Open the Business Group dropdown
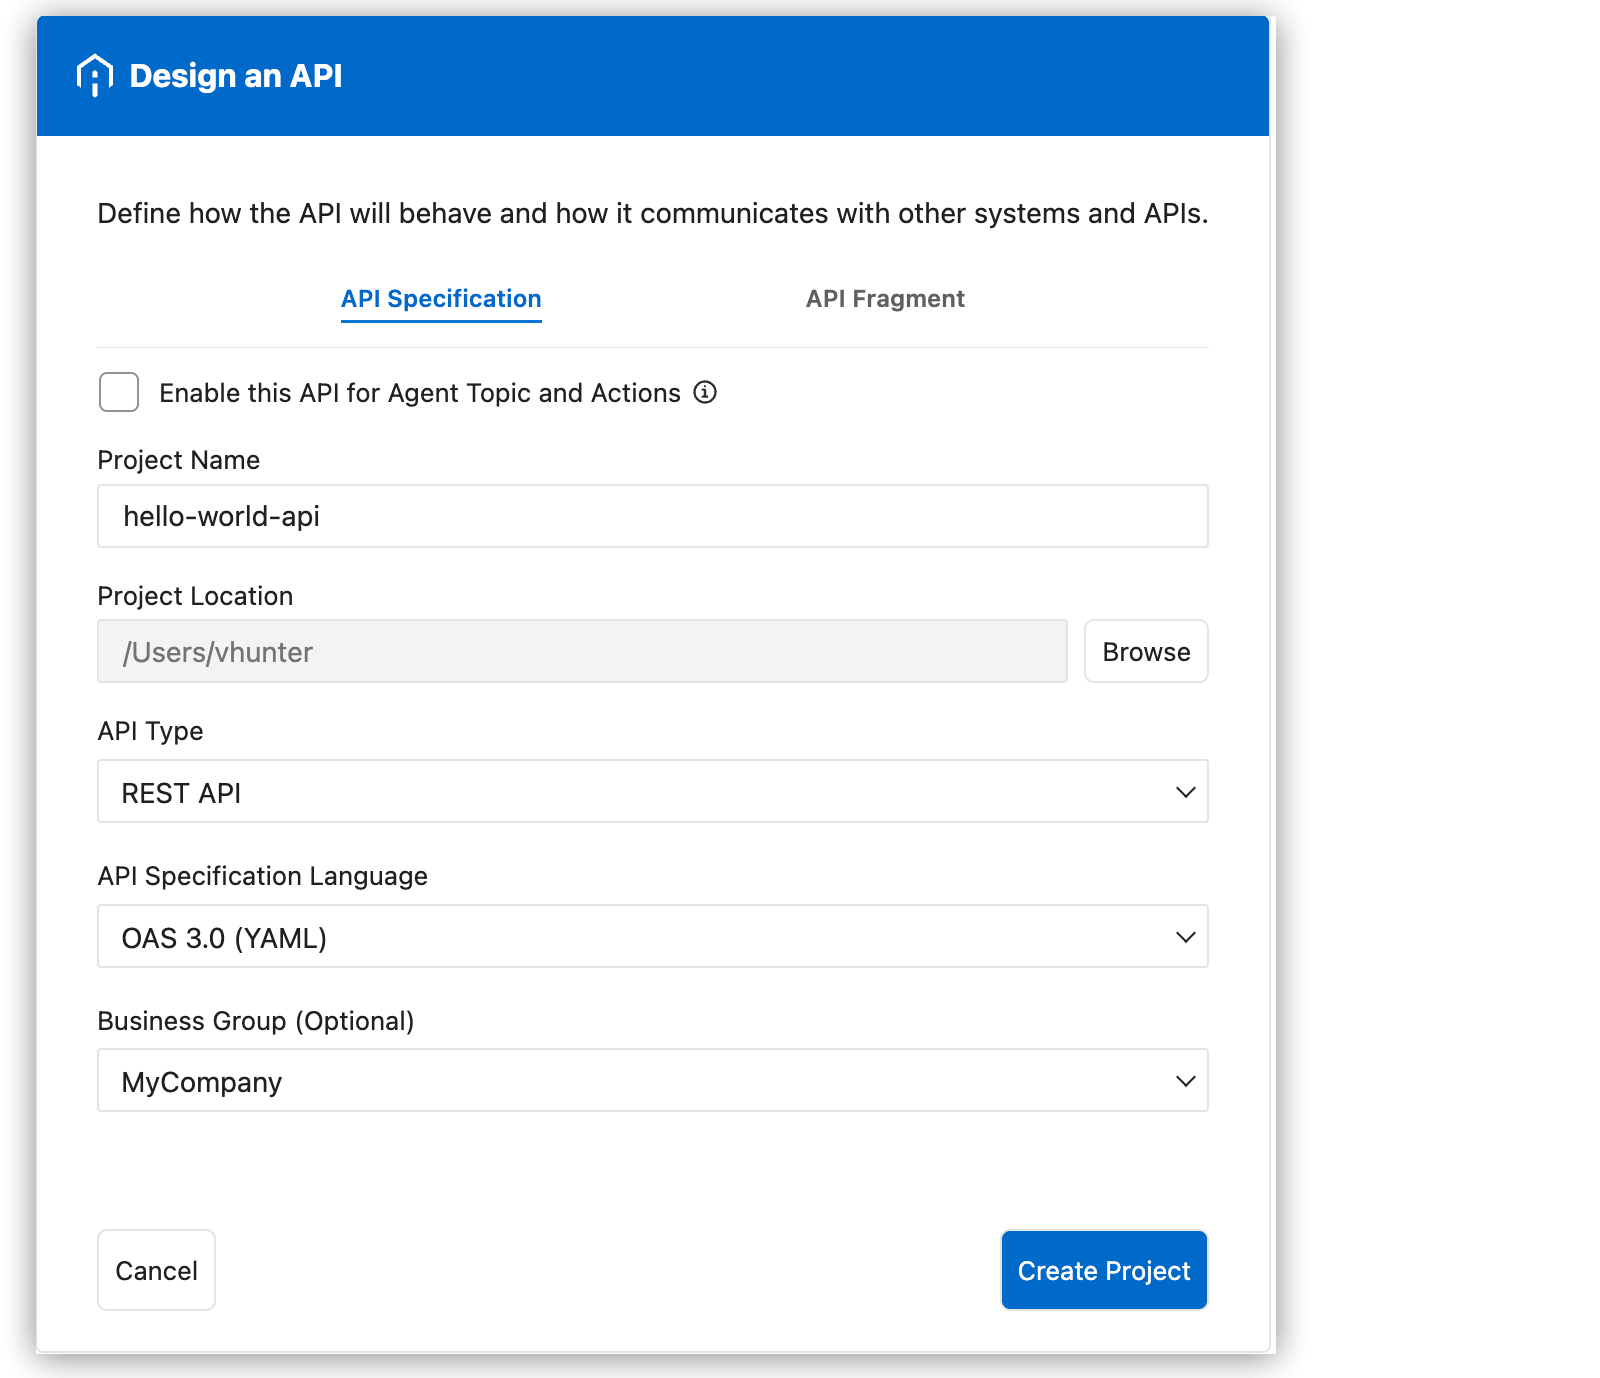Screen dimensions: 1600x1378 pyautogui.click(x=653, y=1080)
